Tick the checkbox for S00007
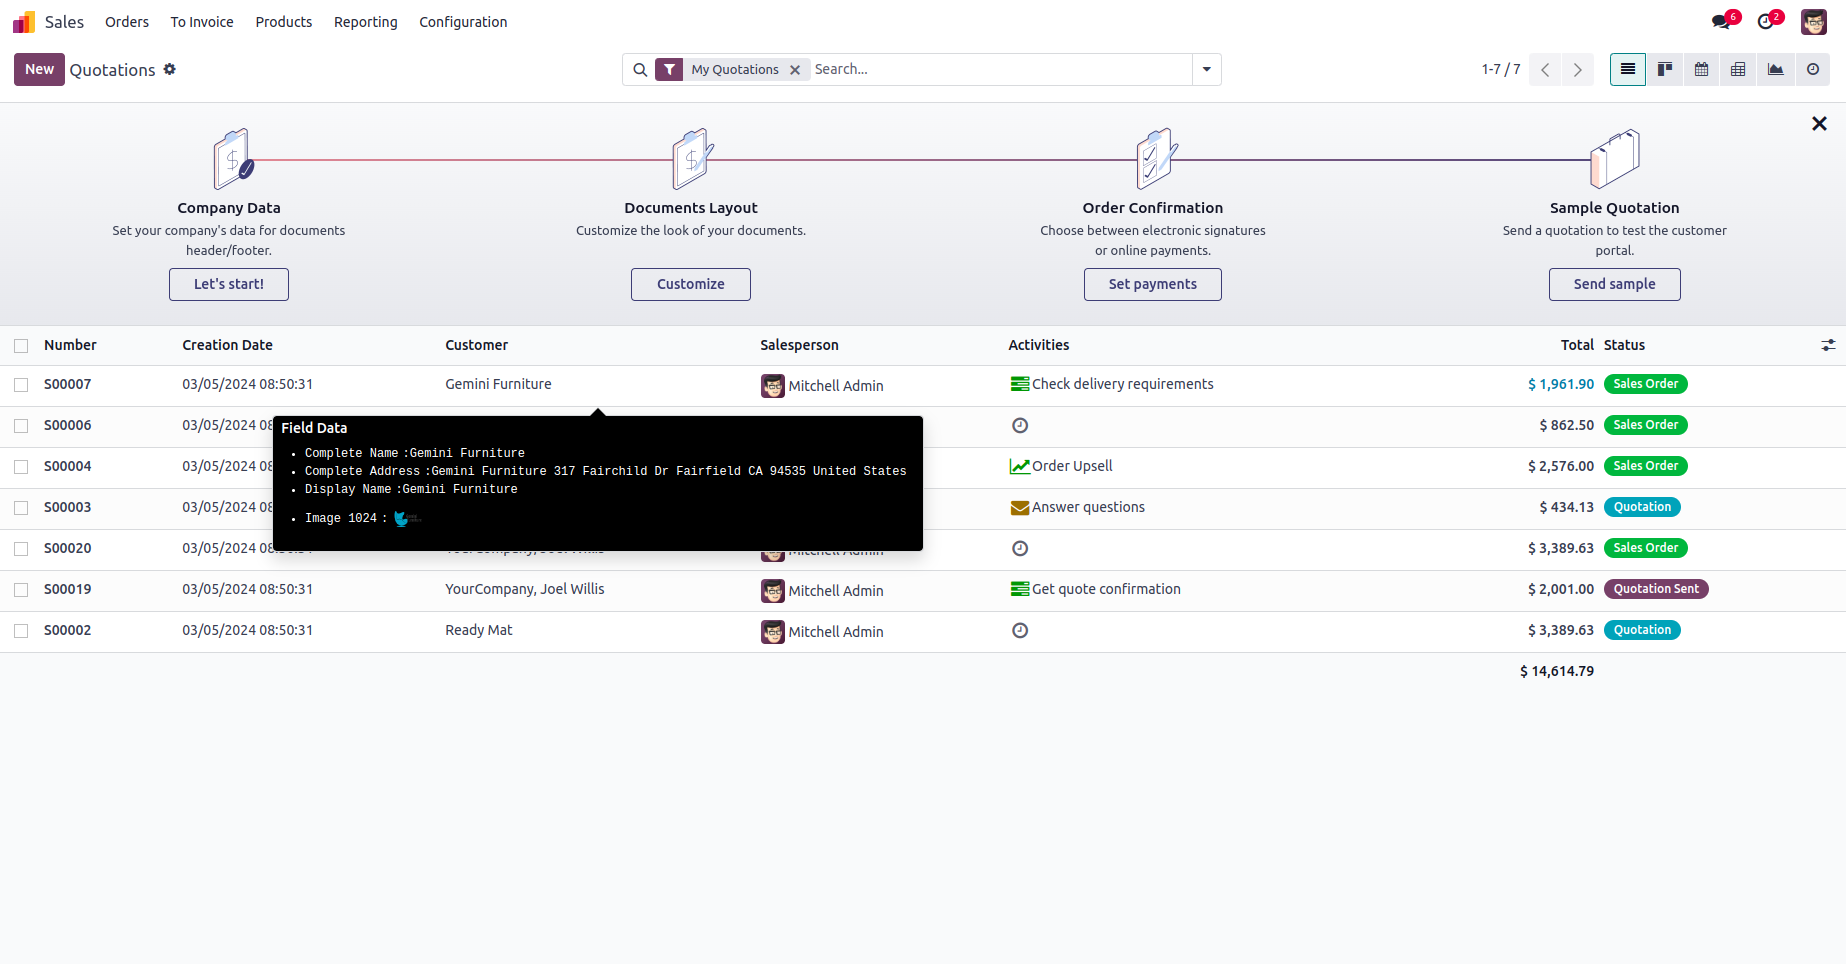 pos(21,385)
